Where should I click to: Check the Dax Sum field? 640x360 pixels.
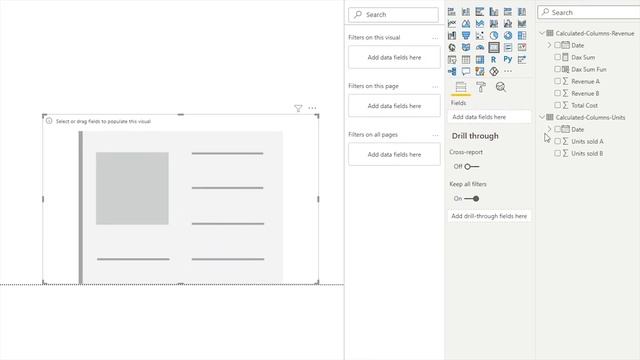tap(557, 57)
